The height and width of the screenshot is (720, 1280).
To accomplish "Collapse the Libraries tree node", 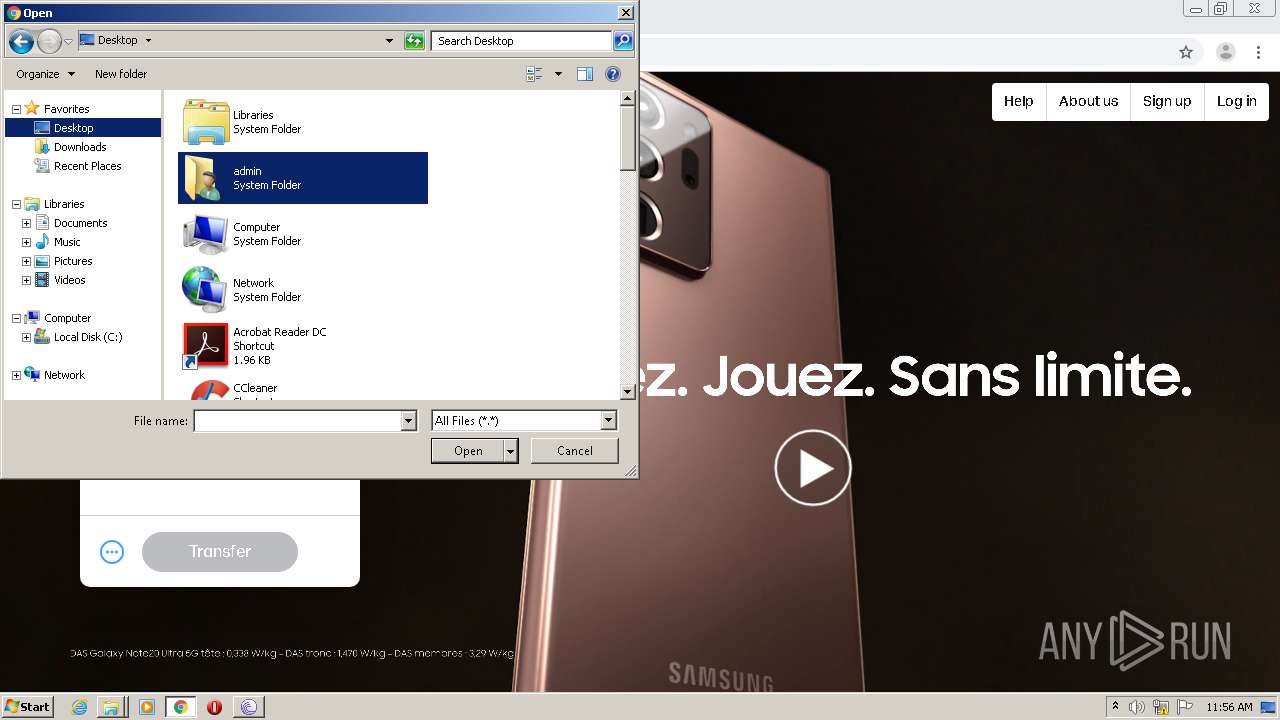I will 16,204.
